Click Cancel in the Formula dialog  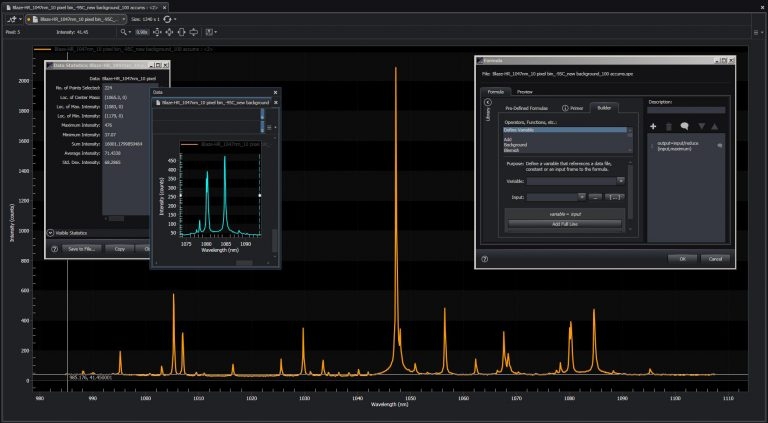coord(715,259)
